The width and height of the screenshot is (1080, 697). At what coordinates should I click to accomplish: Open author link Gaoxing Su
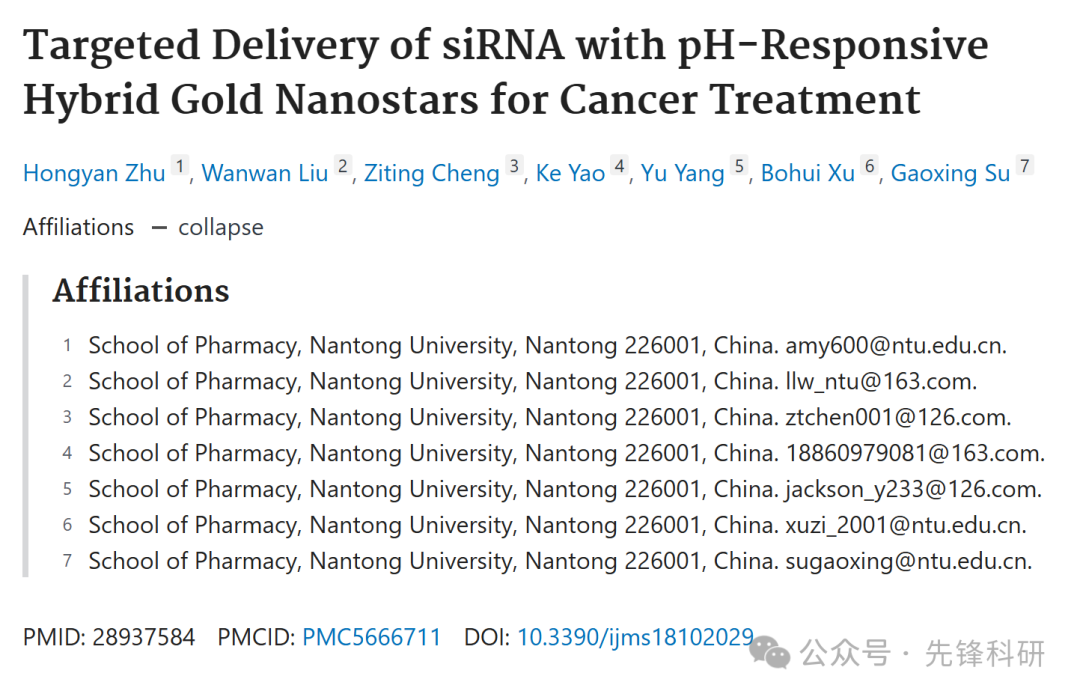(x=951, y=173)
